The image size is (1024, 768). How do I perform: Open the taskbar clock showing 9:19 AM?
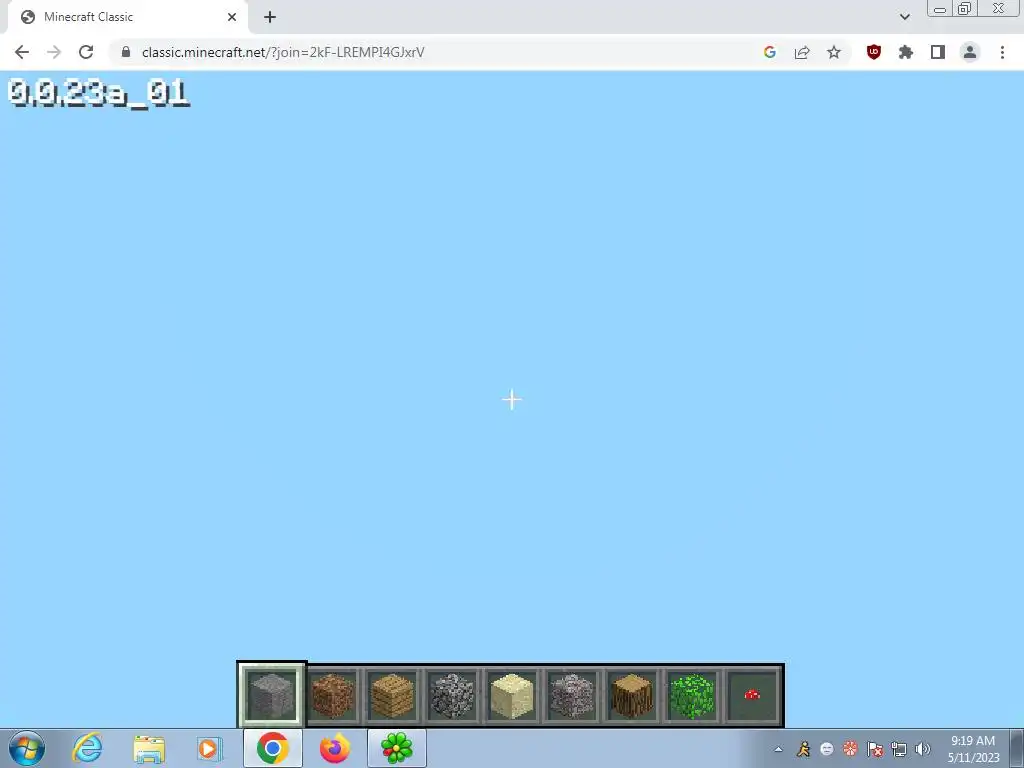tap(973, 749)
